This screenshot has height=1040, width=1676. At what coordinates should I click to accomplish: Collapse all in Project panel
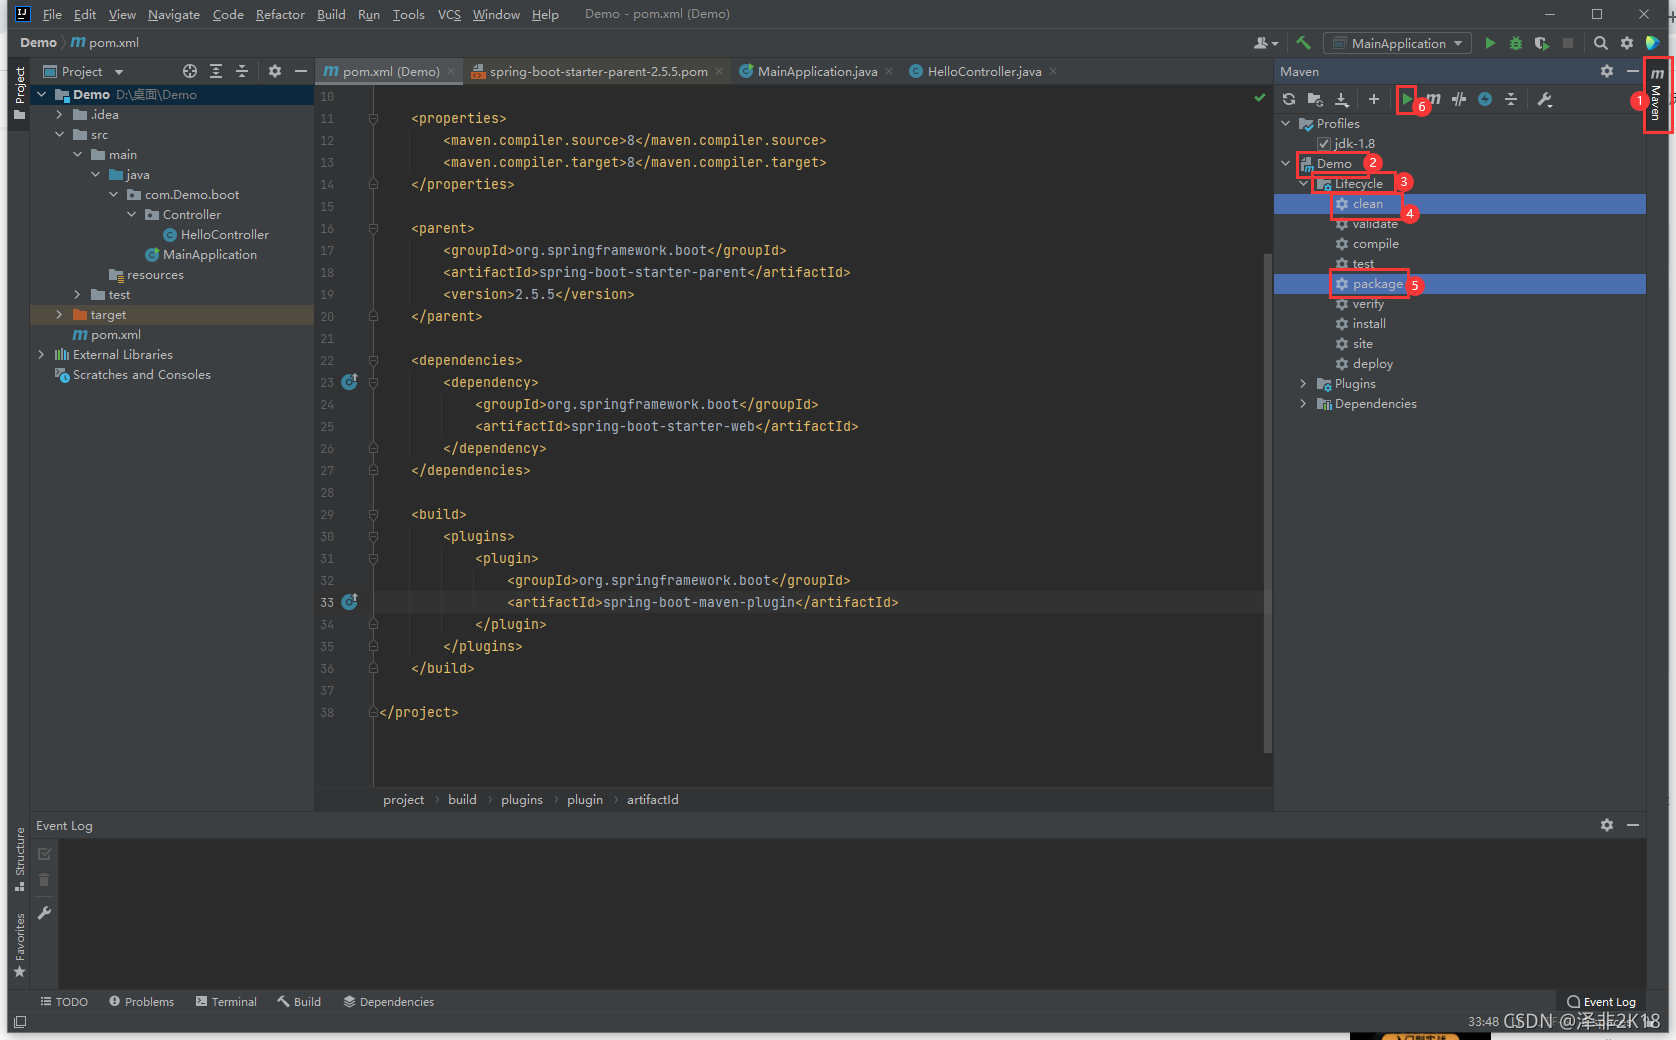click(242, 71)
